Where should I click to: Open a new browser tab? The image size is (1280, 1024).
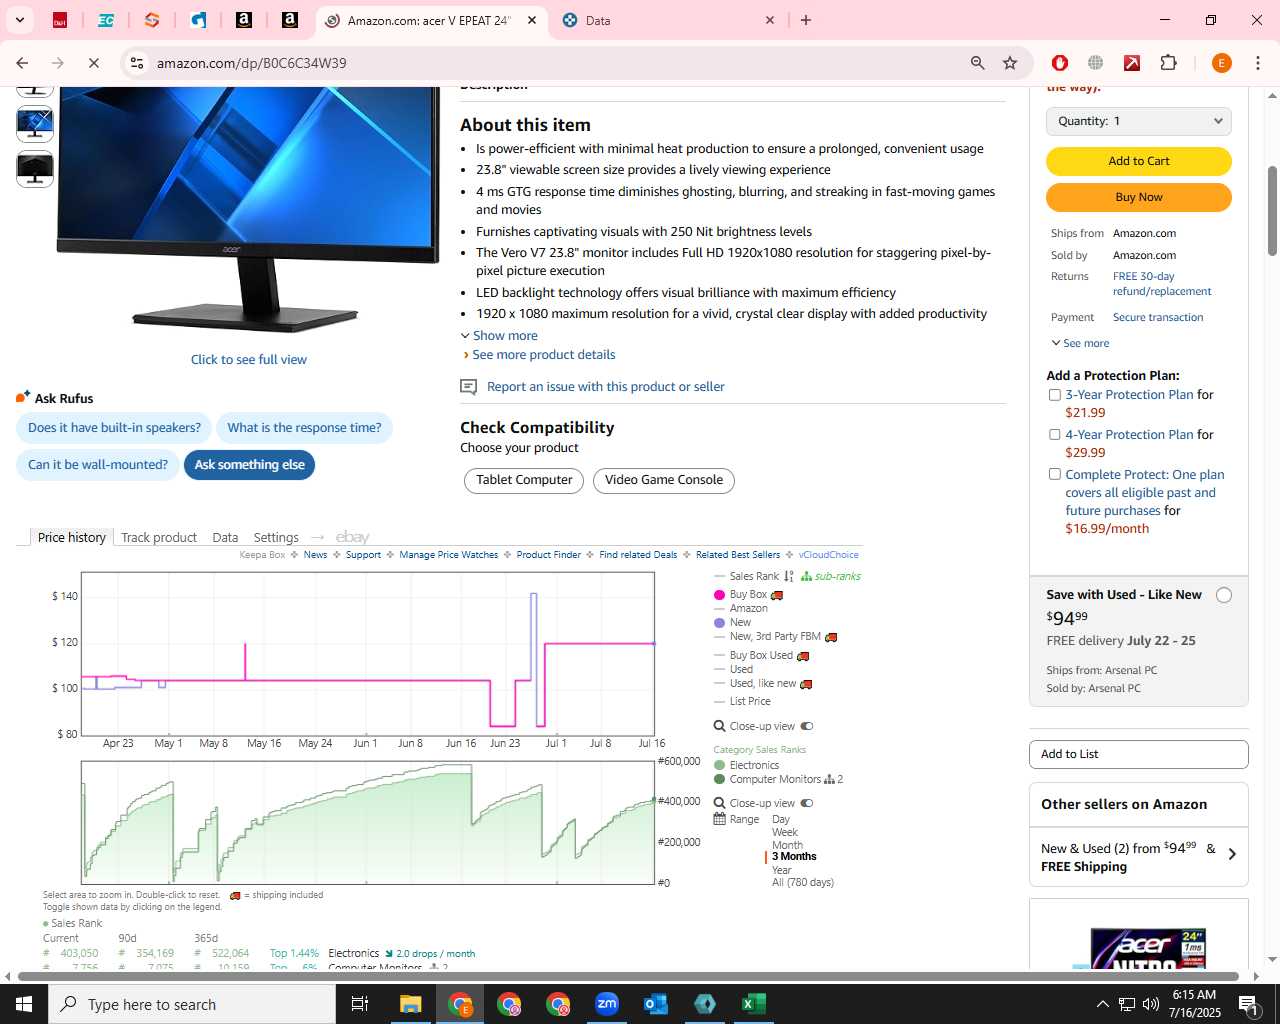pyautogui.click(x=806, y=20)
